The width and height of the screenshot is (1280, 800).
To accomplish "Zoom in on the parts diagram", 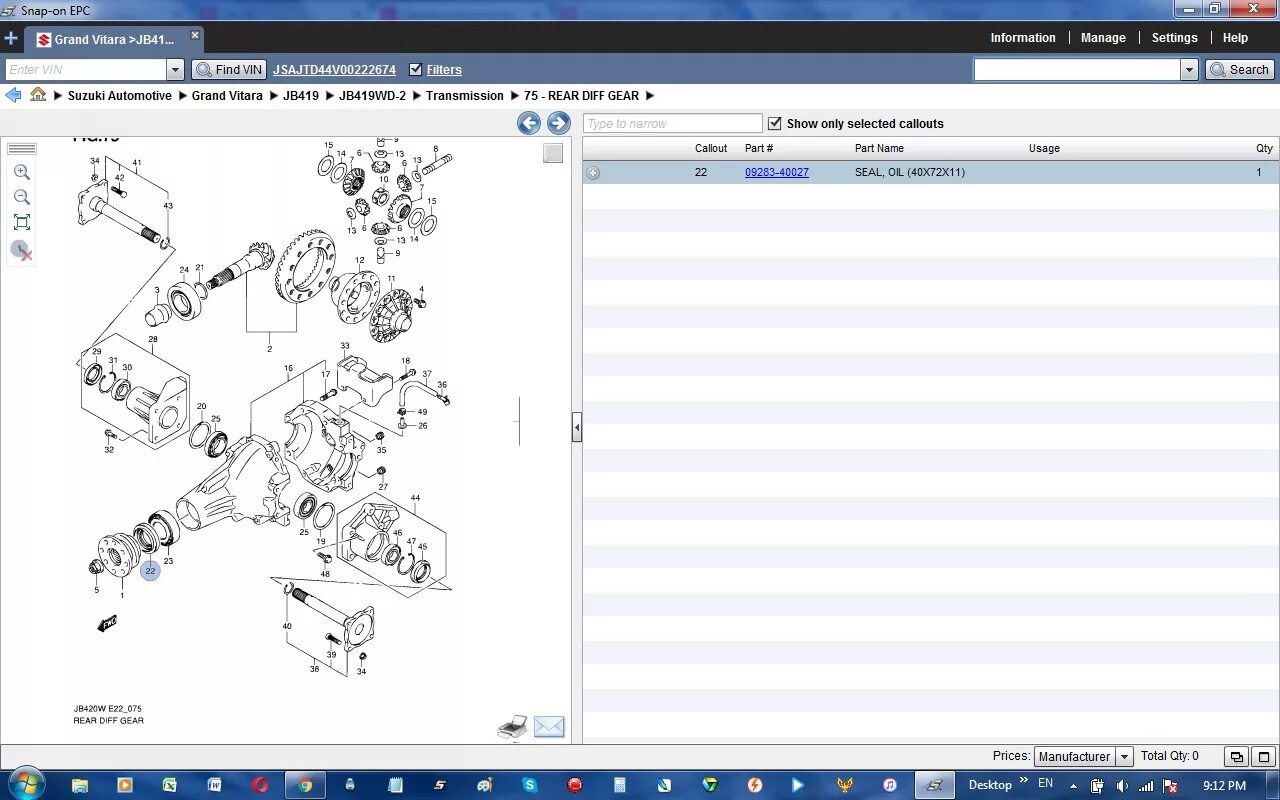I will pyautogui.click(x=22, y=172).
